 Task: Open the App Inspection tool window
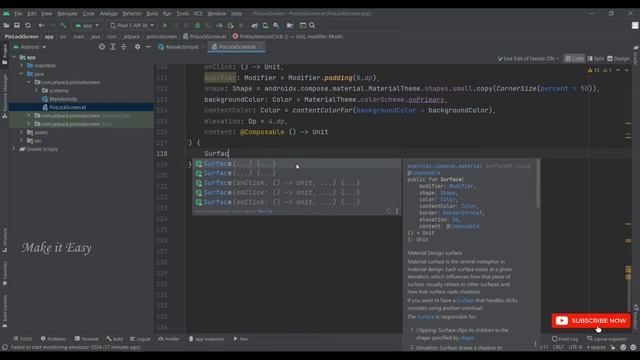click(x=207, y=339)
